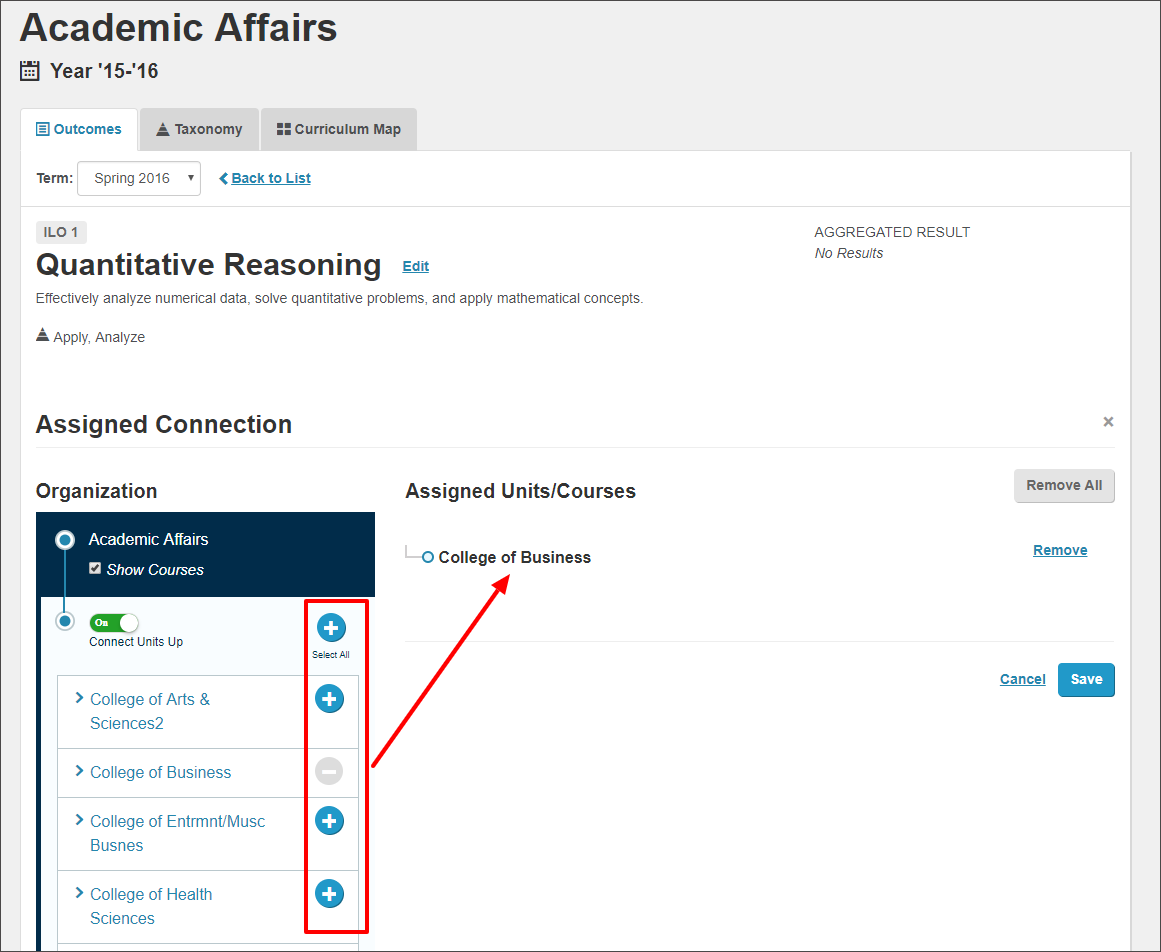Click College of Entrmnt/Musc Busnes link

click(178, 834)
